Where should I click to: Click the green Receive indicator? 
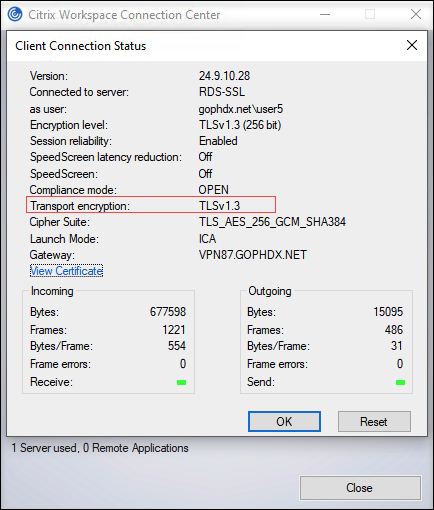point(181,382)
